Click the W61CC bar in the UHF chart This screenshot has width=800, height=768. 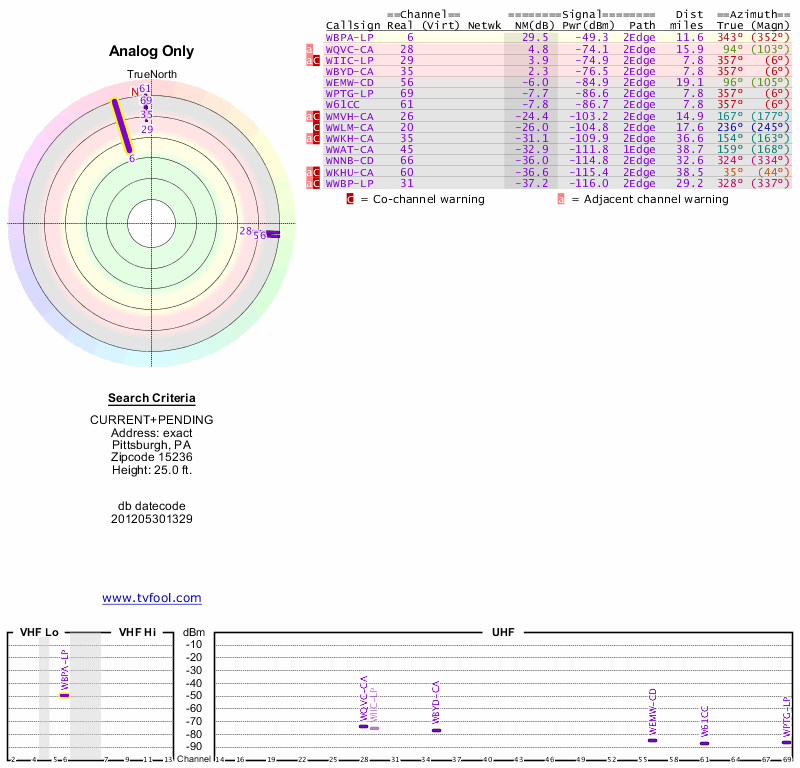pyautogui.click(x=704, y=743)
